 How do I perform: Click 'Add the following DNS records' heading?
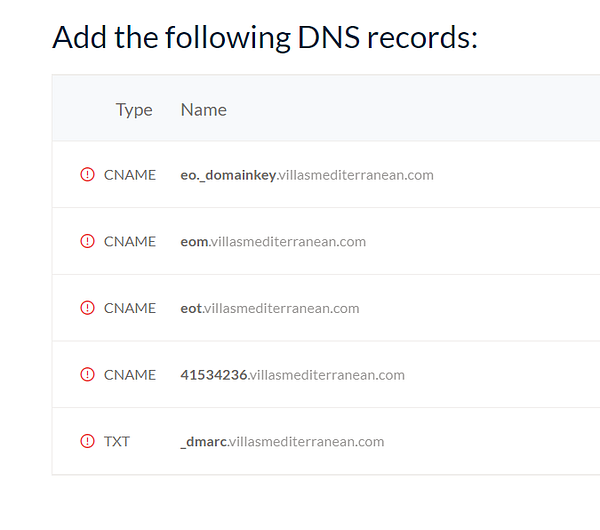[265, 38]
